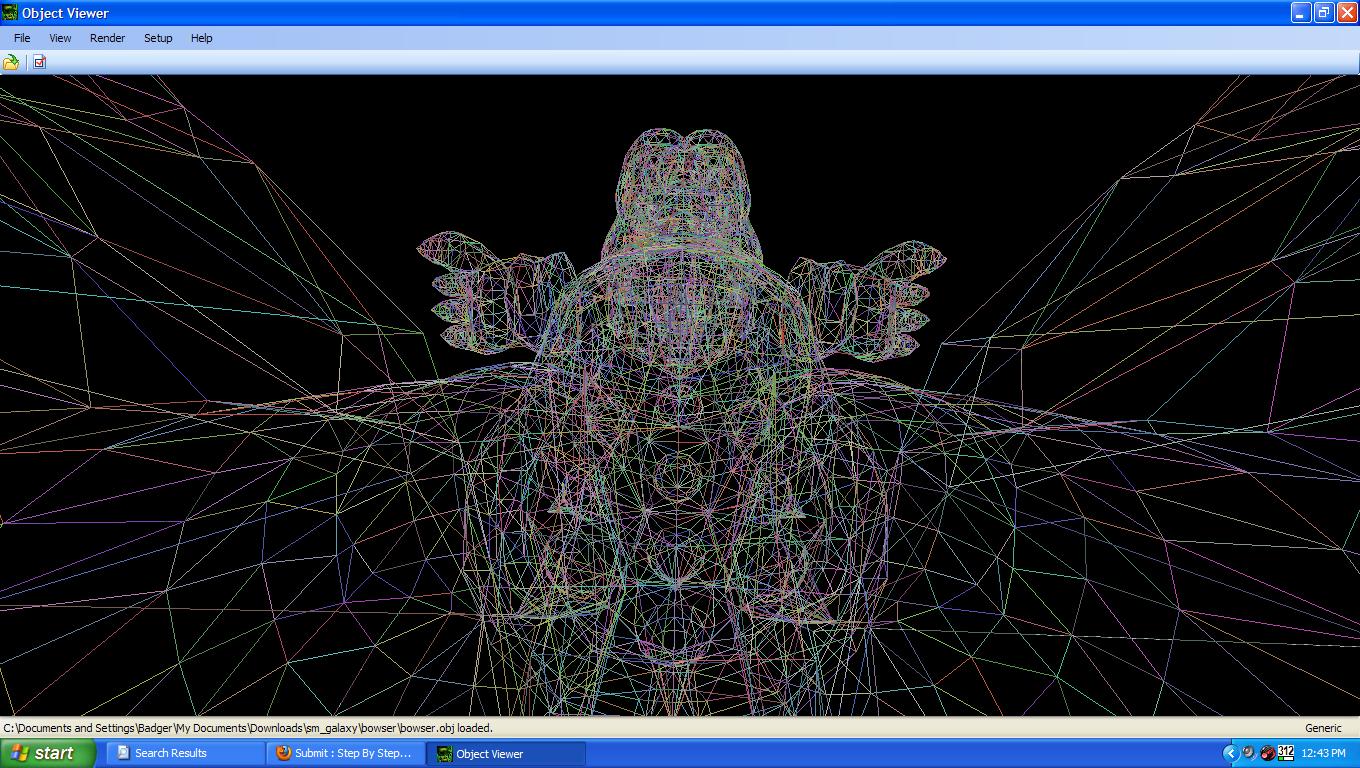Viewport: 1360px width, 768px height.
Task: Open the Help menu
Action: tap(201, 38)
